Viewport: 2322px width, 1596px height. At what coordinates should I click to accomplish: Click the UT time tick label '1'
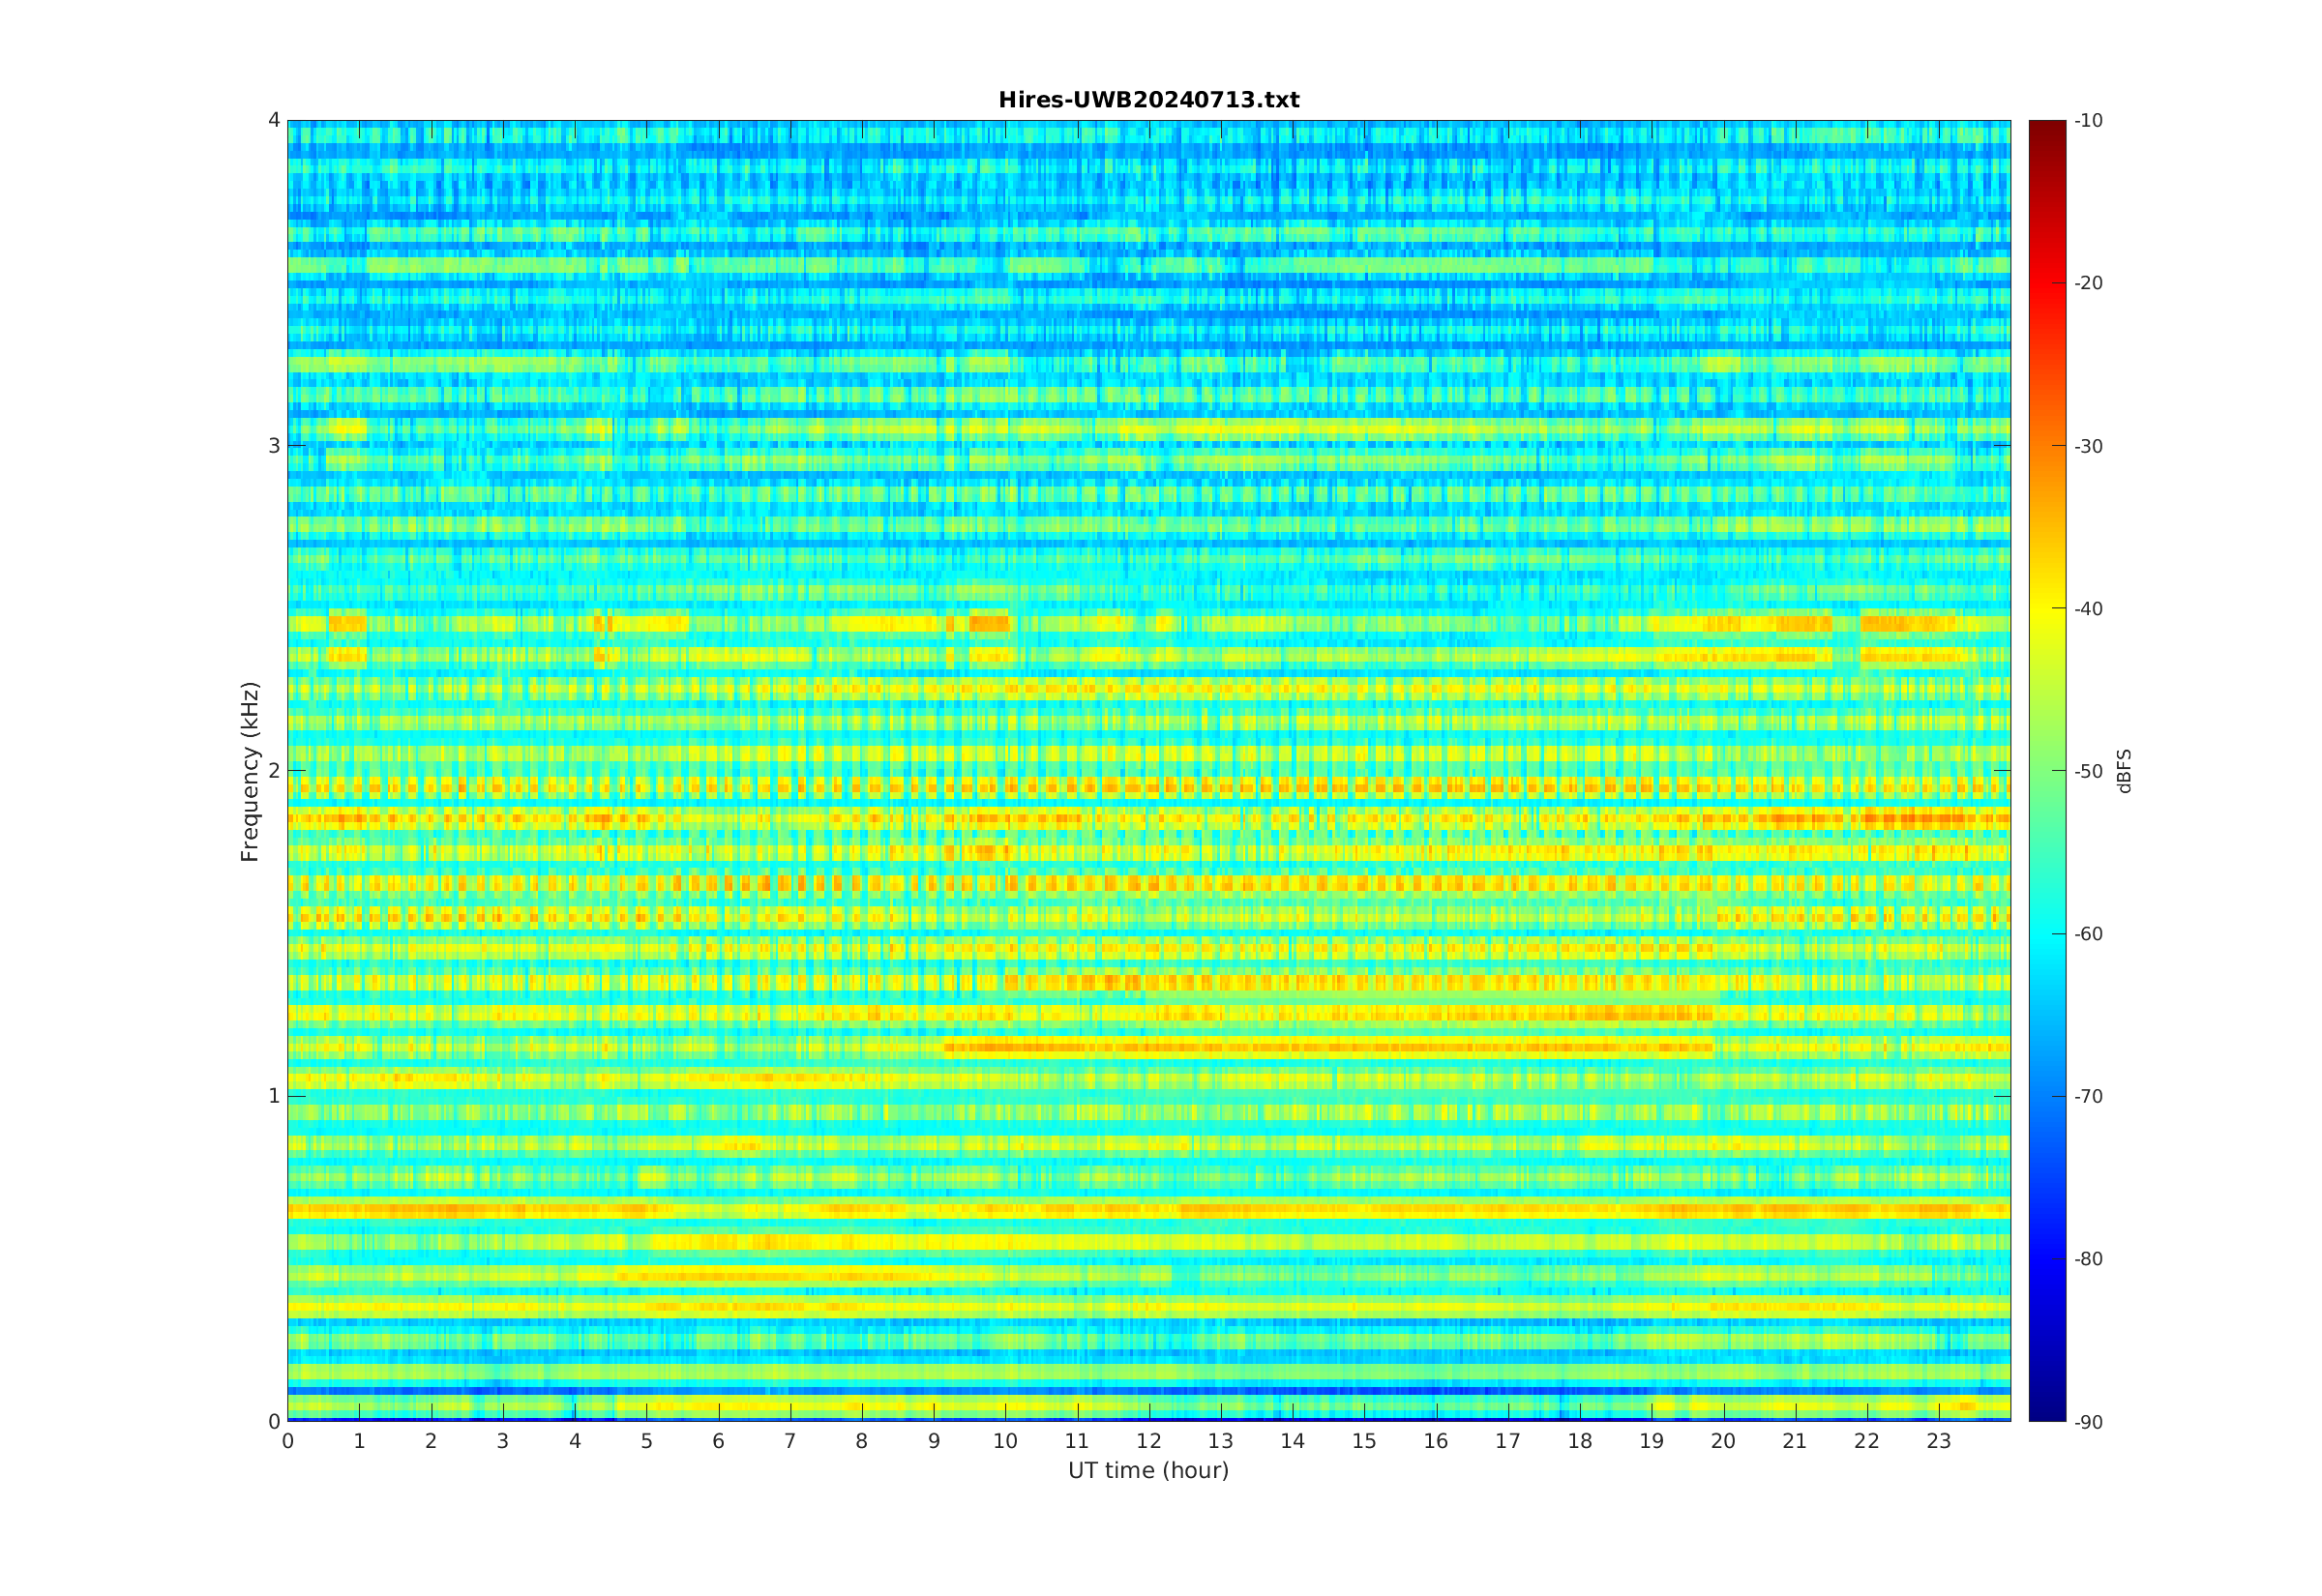pos(359,1441)
